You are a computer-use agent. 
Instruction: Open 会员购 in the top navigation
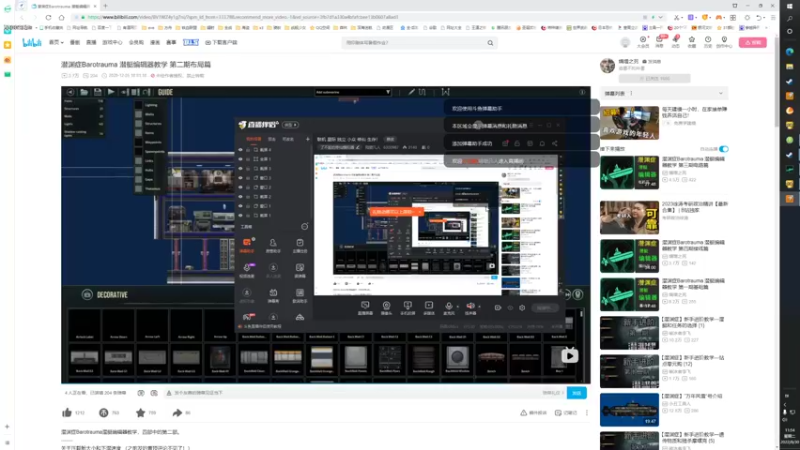pyautogui.click(x=136, y=43)
